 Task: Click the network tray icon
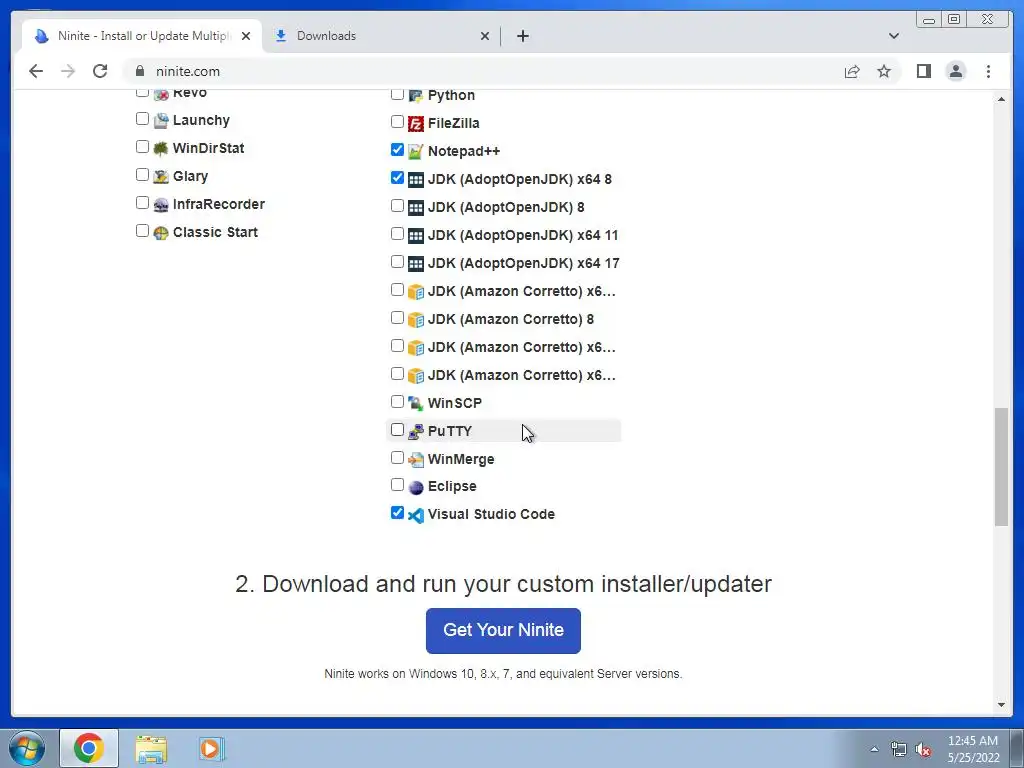click(899, 750)
